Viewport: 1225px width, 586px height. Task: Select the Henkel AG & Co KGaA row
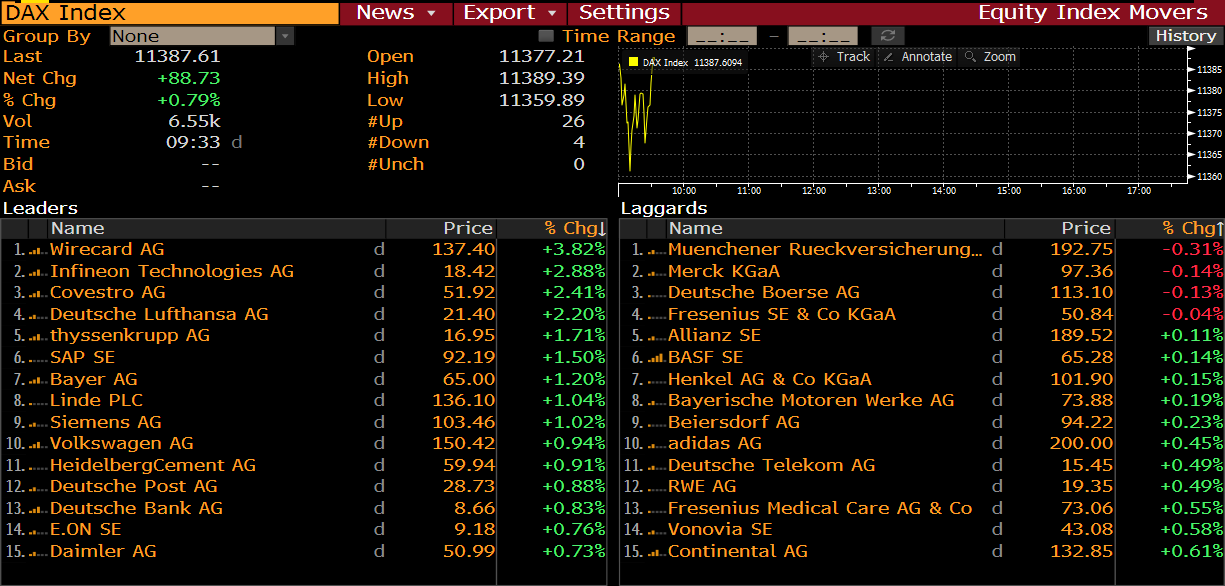pyautogui.click(x=921, y=380)
